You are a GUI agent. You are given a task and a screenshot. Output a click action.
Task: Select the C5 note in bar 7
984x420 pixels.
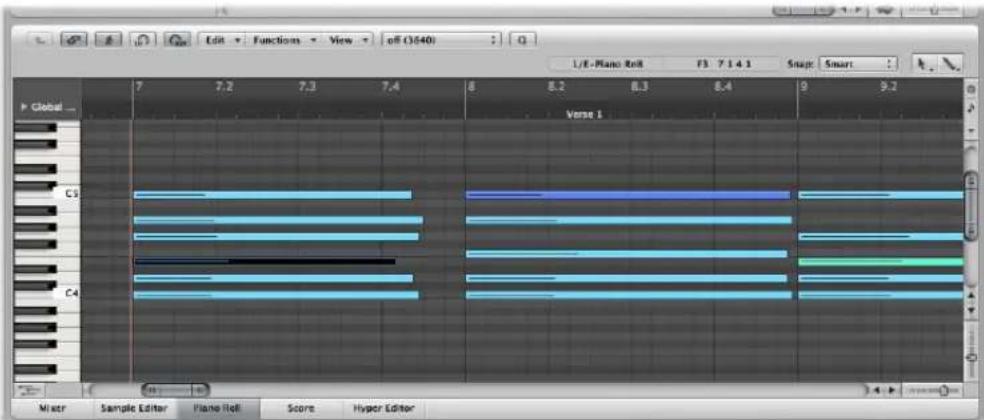(273, 195)
